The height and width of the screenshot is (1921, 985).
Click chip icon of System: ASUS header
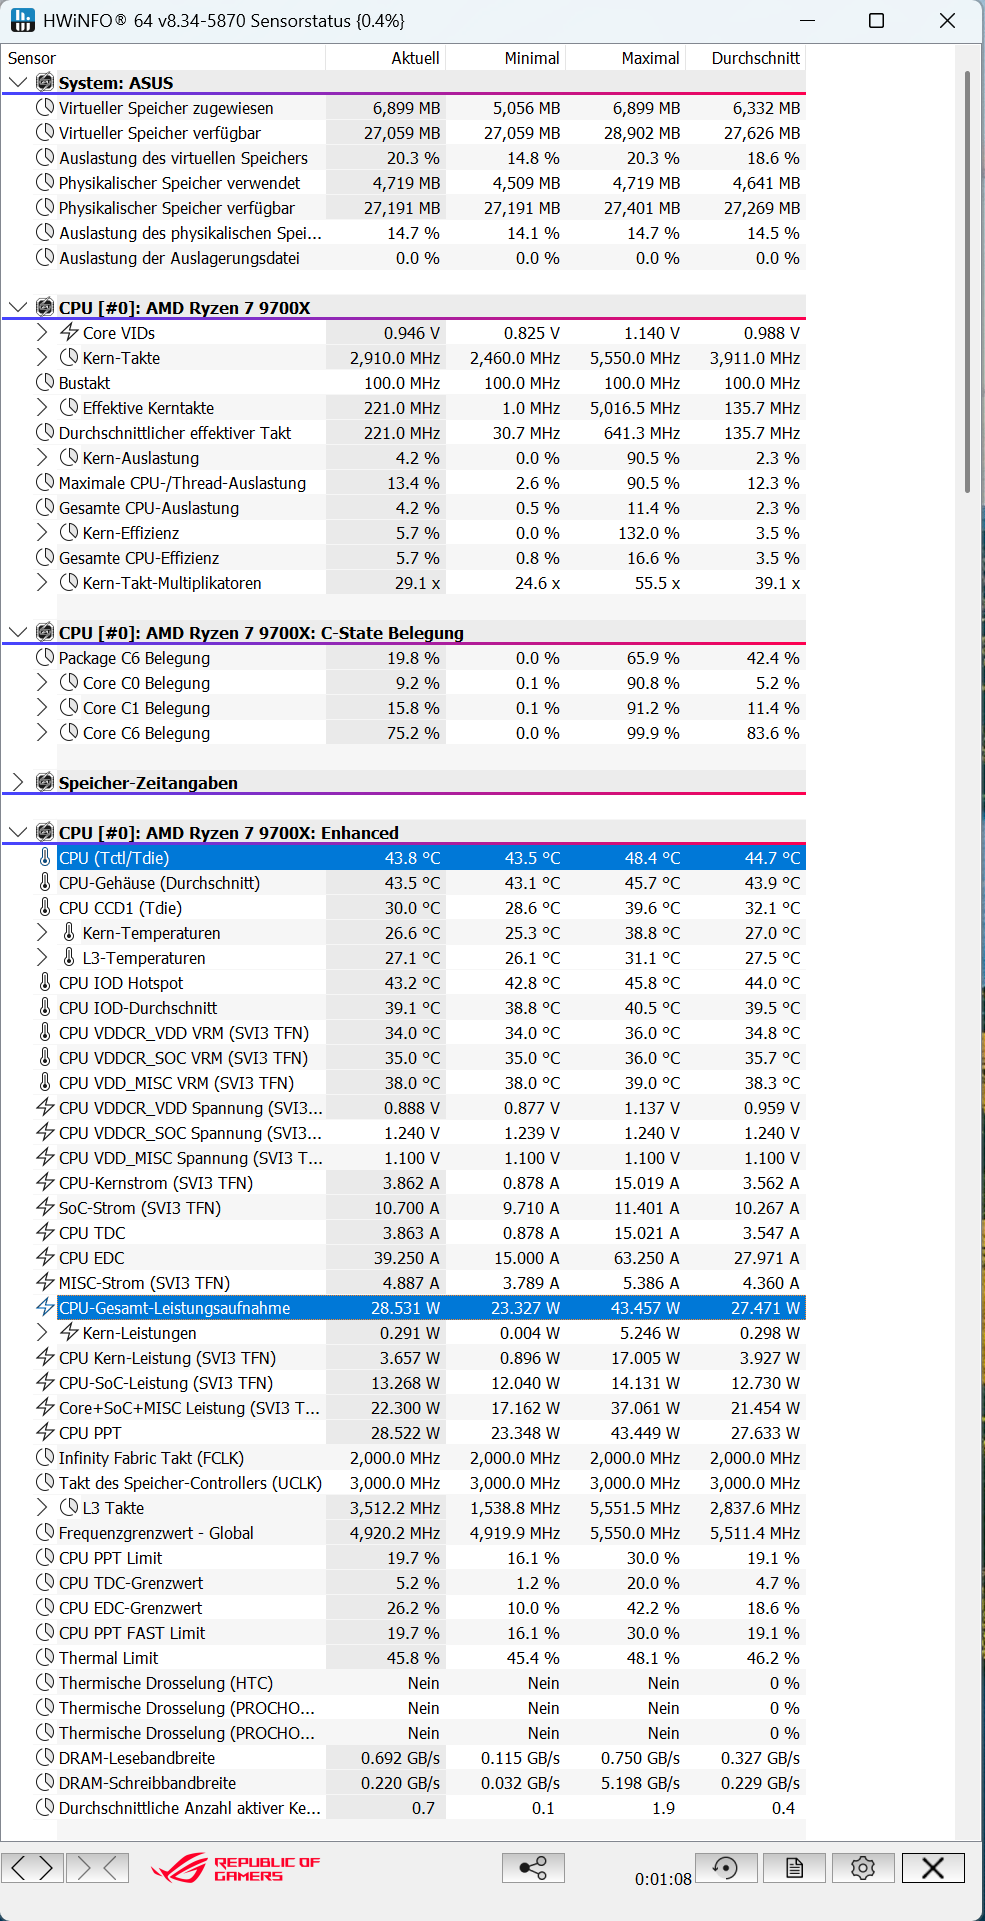point(45,82)
